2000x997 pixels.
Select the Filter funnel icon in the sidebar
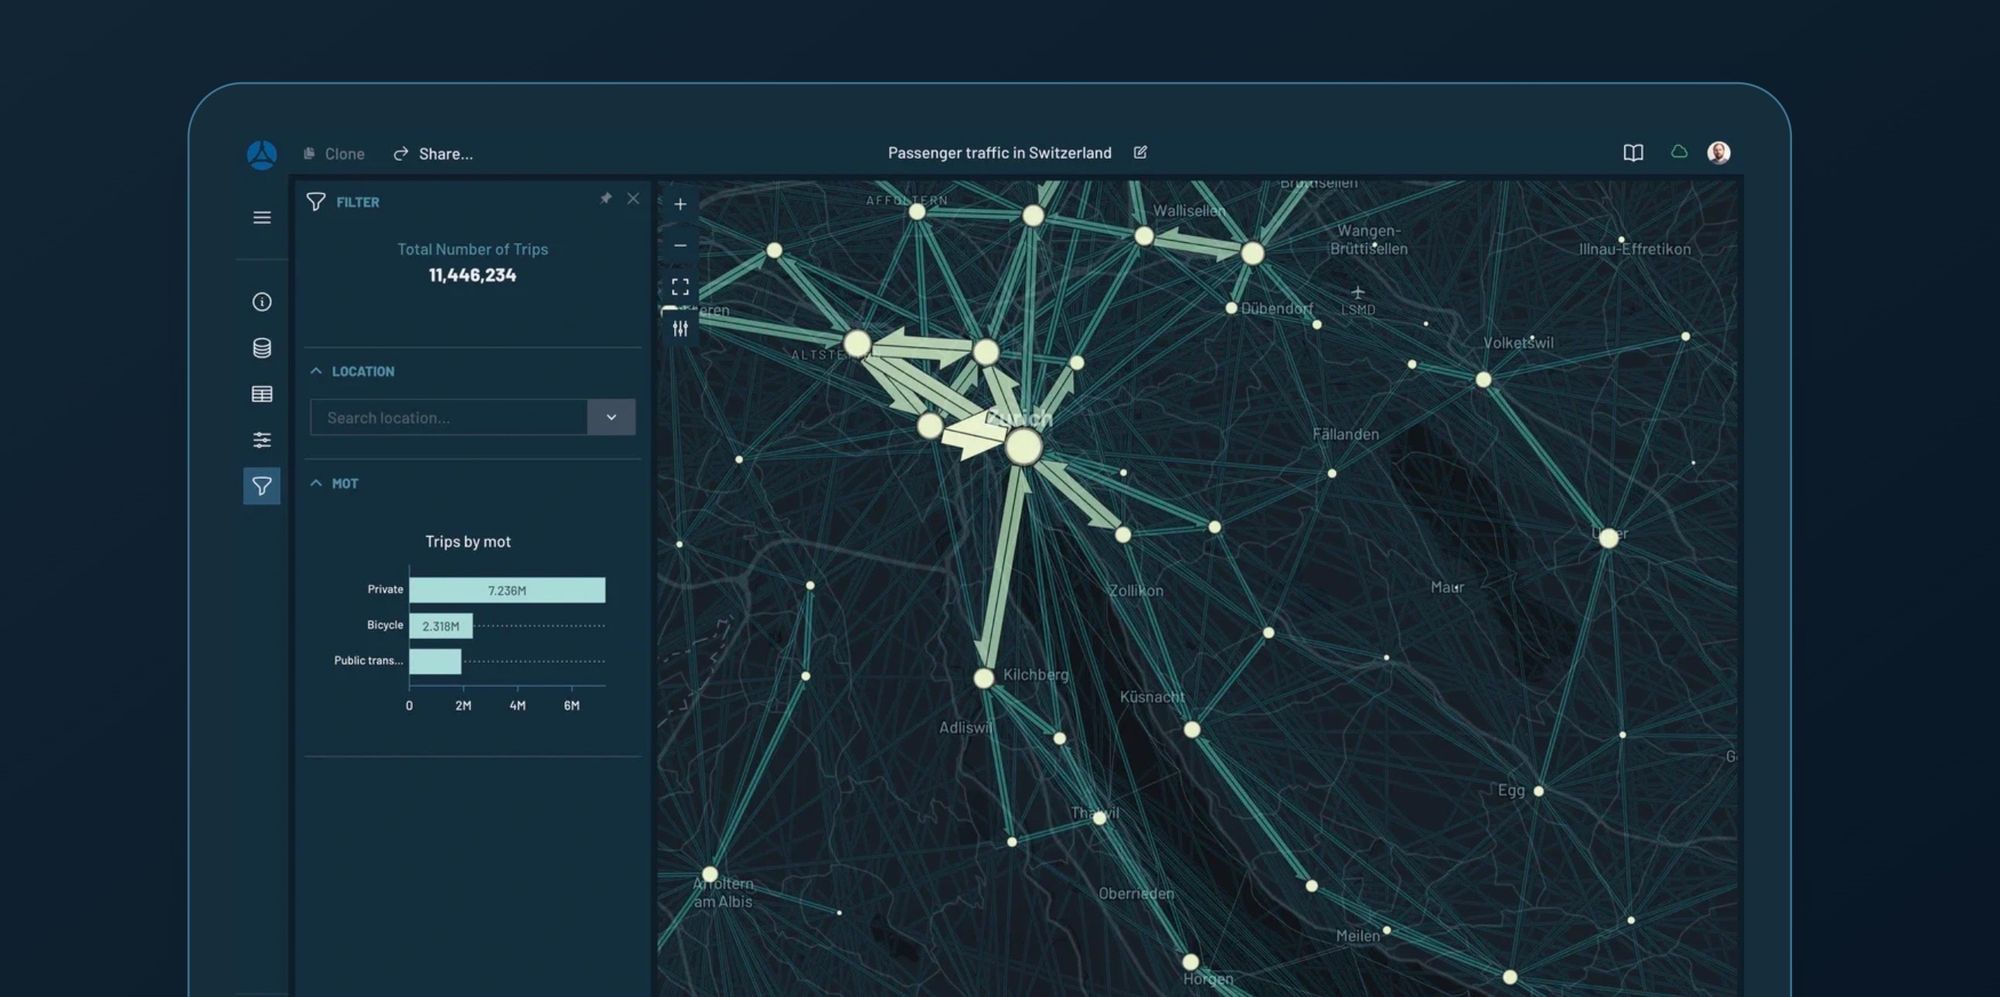(x=261, y=486)
